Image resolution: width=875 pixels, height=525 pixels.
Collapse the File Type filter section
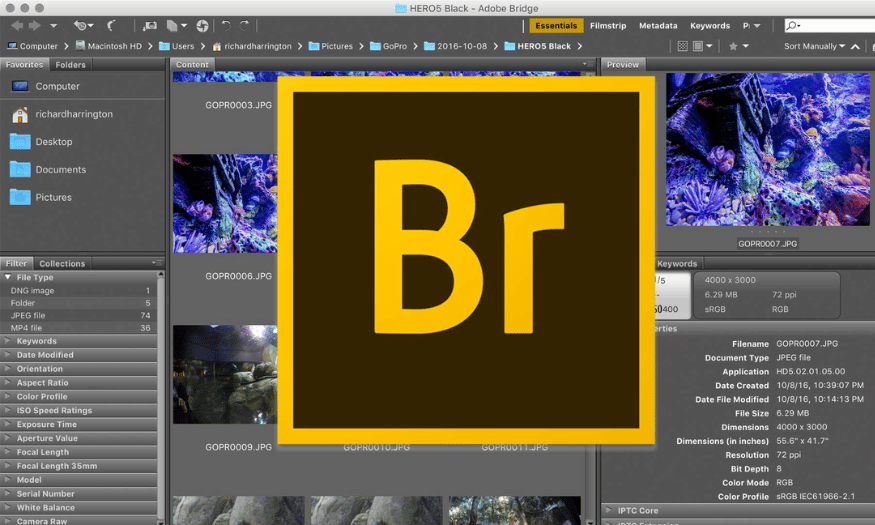(x=8, y=277)
